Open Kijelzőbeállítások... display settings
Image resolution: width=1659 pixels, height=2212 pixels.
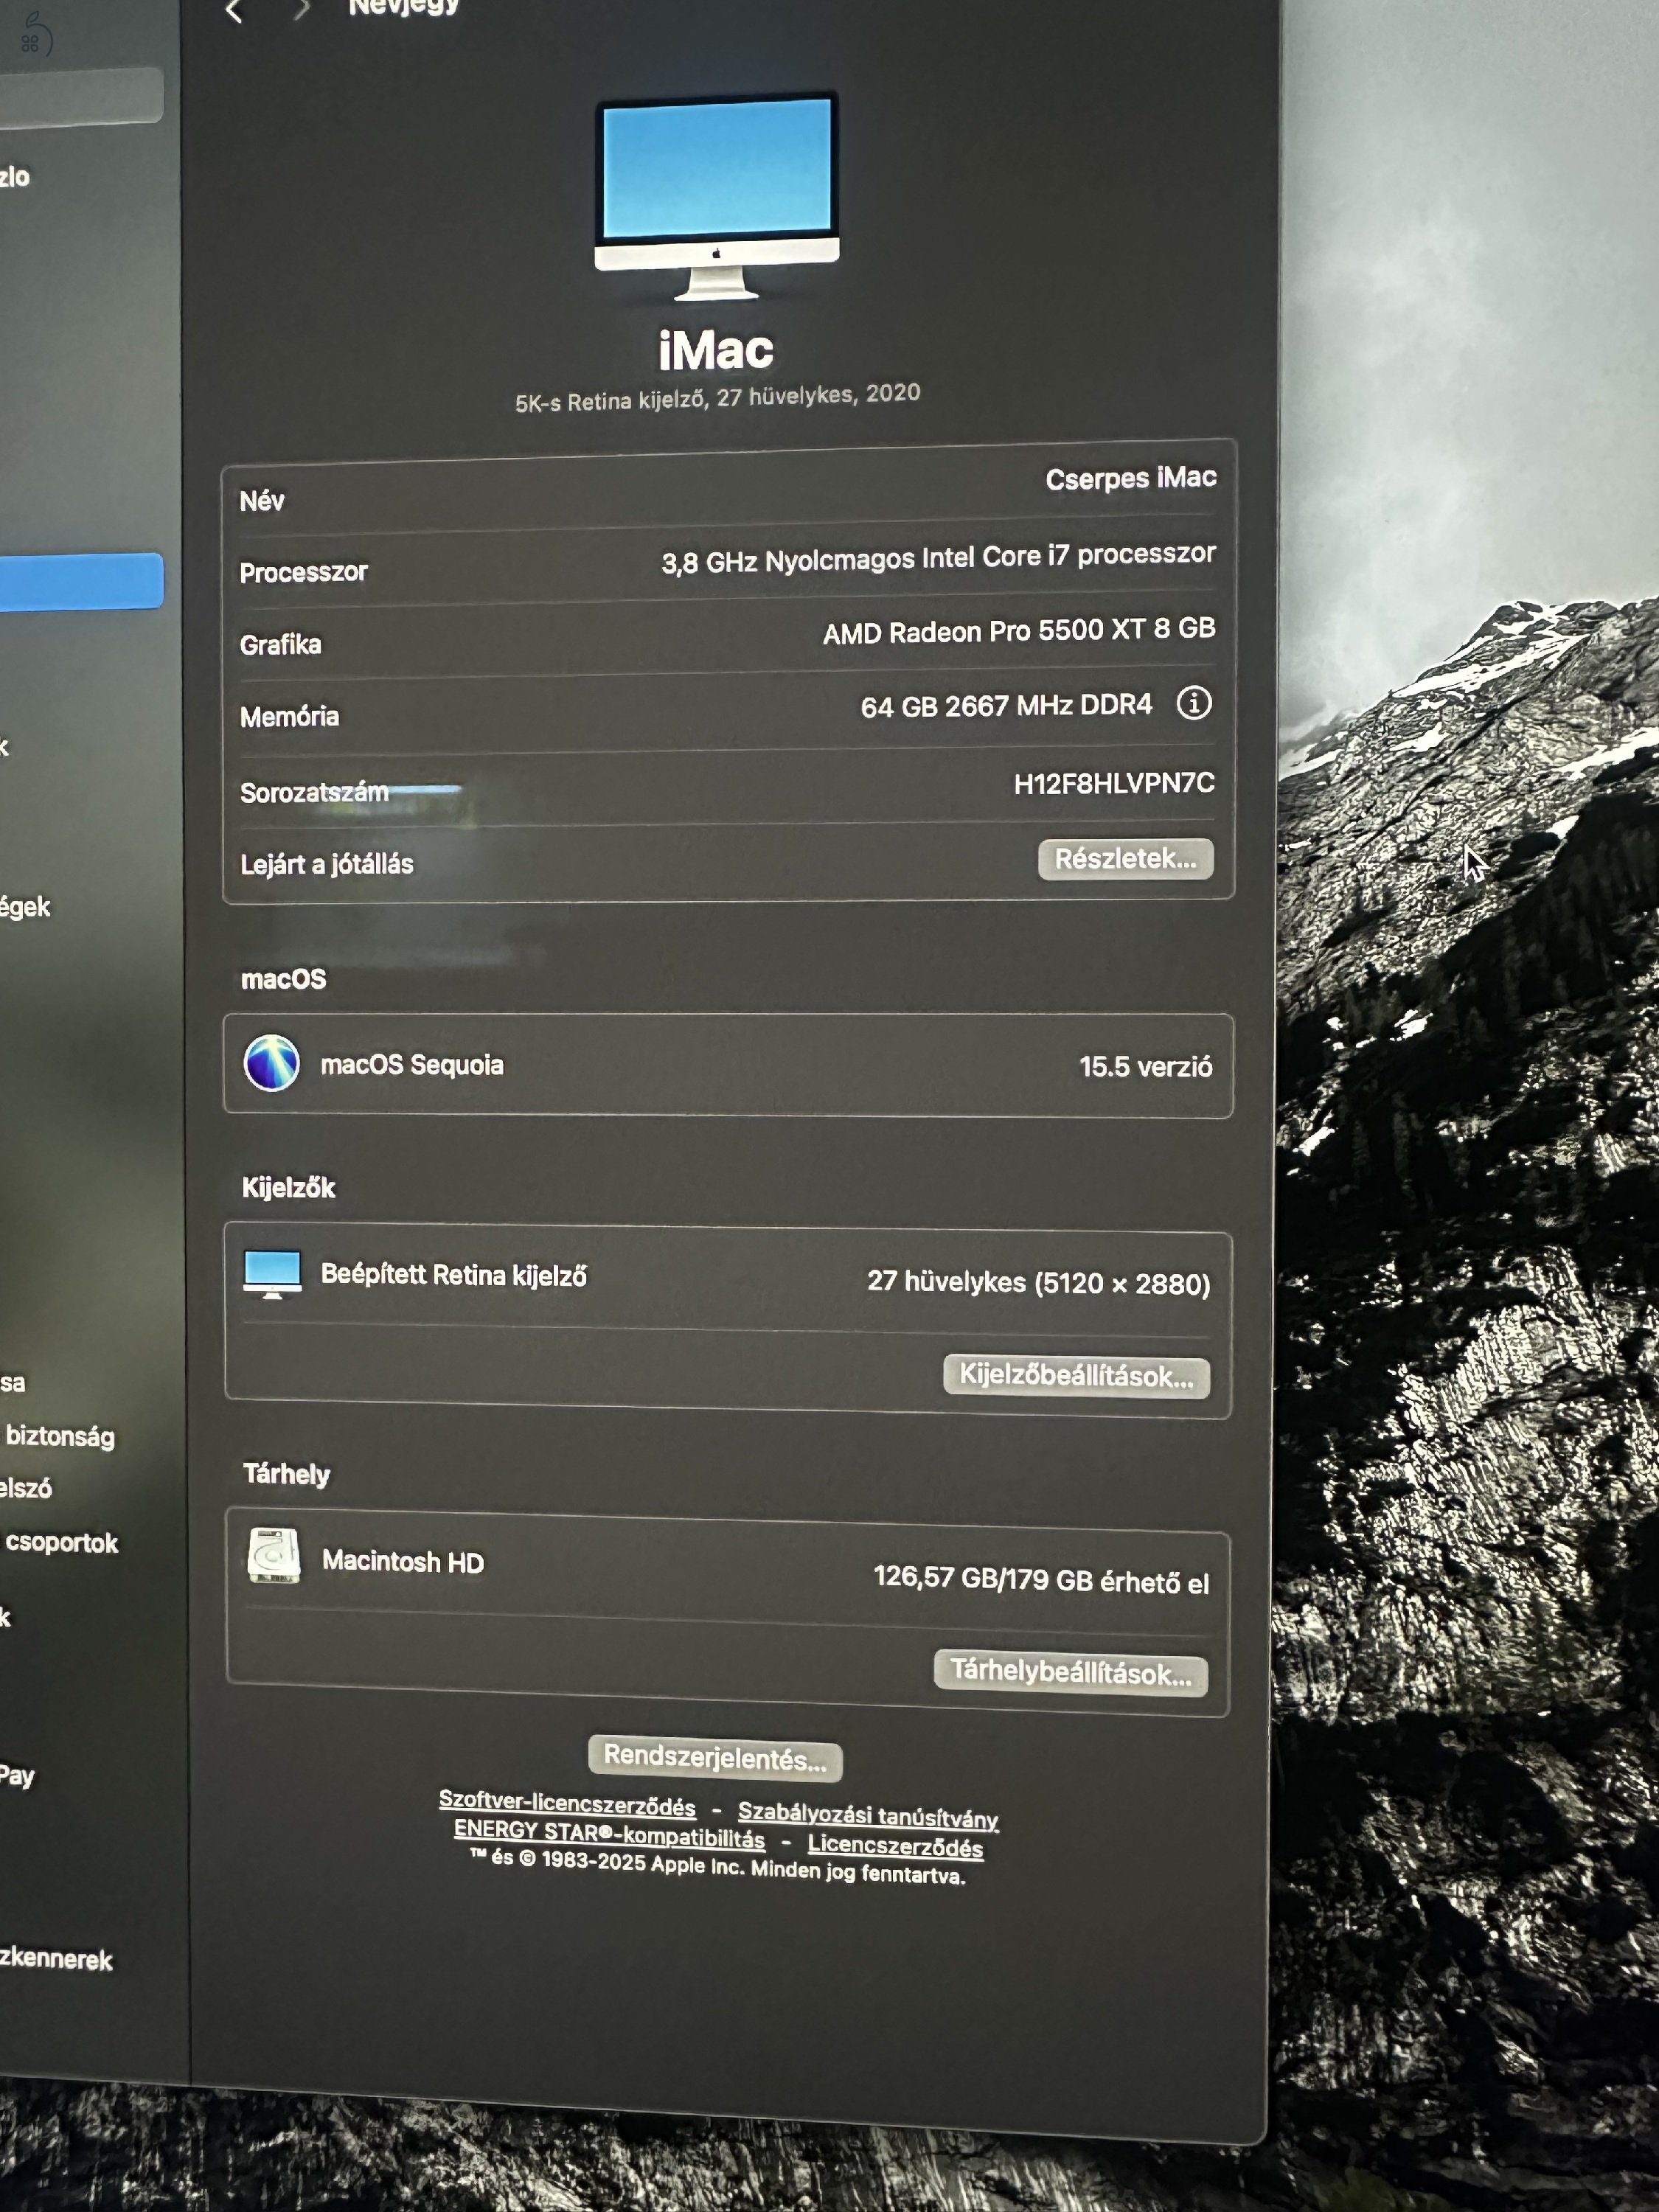pyautogui.click(x=1076, y=1376)
